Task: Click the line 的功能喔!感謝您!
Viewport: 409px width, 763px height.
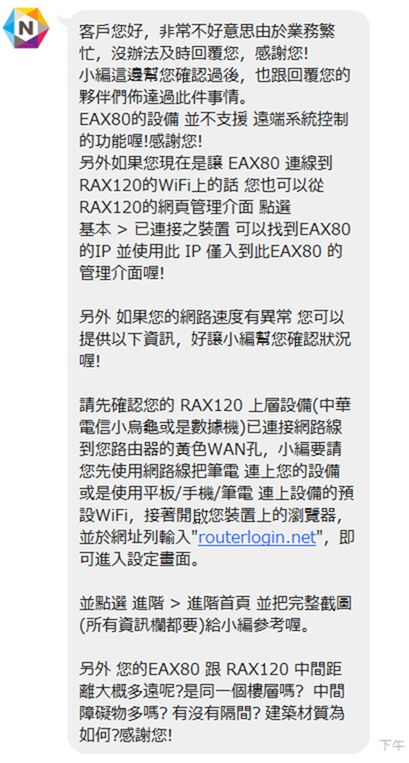Action: [x=140, y=141]
